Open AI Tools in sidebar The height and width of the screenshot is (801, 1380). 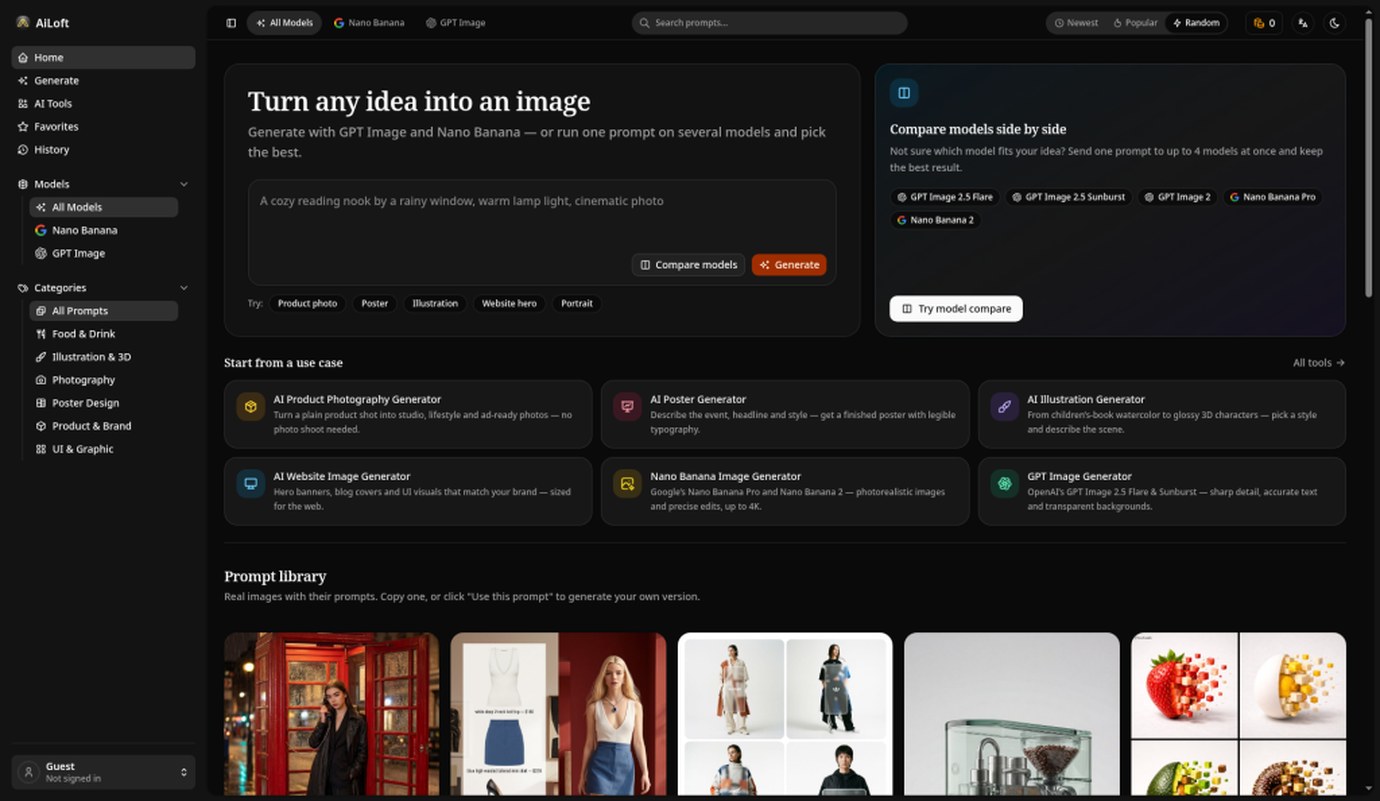point(103,104)
